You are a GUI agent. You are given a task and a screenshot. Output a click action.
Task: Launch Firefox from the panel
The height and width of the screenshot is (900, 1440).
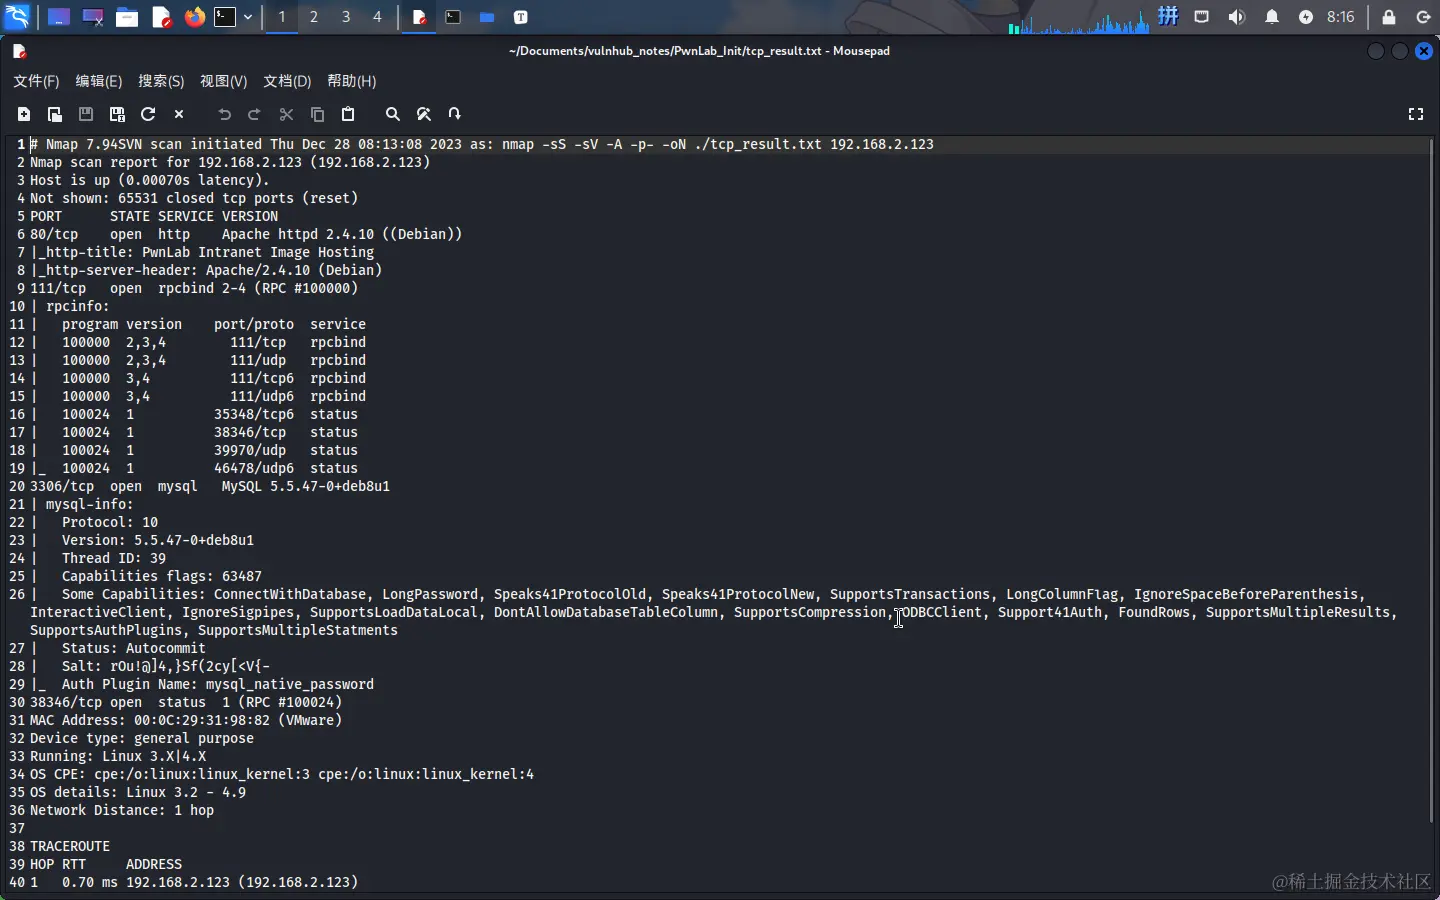[195, 17]
